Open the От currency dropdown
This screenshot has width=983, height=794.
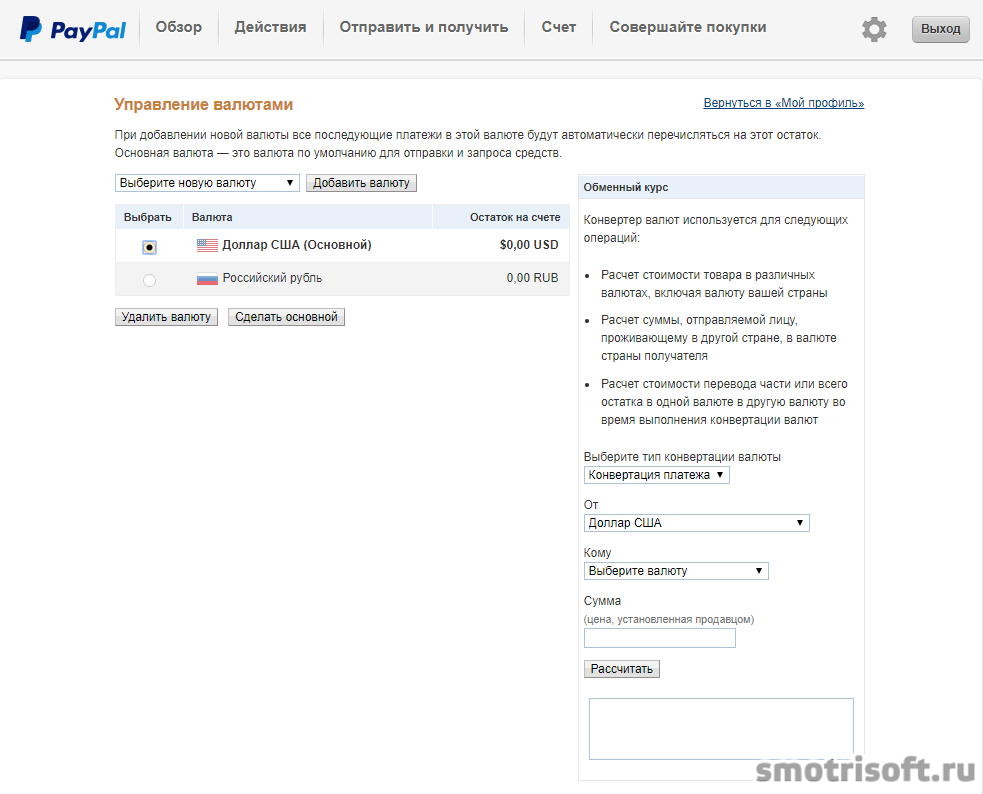click(697, 523)
